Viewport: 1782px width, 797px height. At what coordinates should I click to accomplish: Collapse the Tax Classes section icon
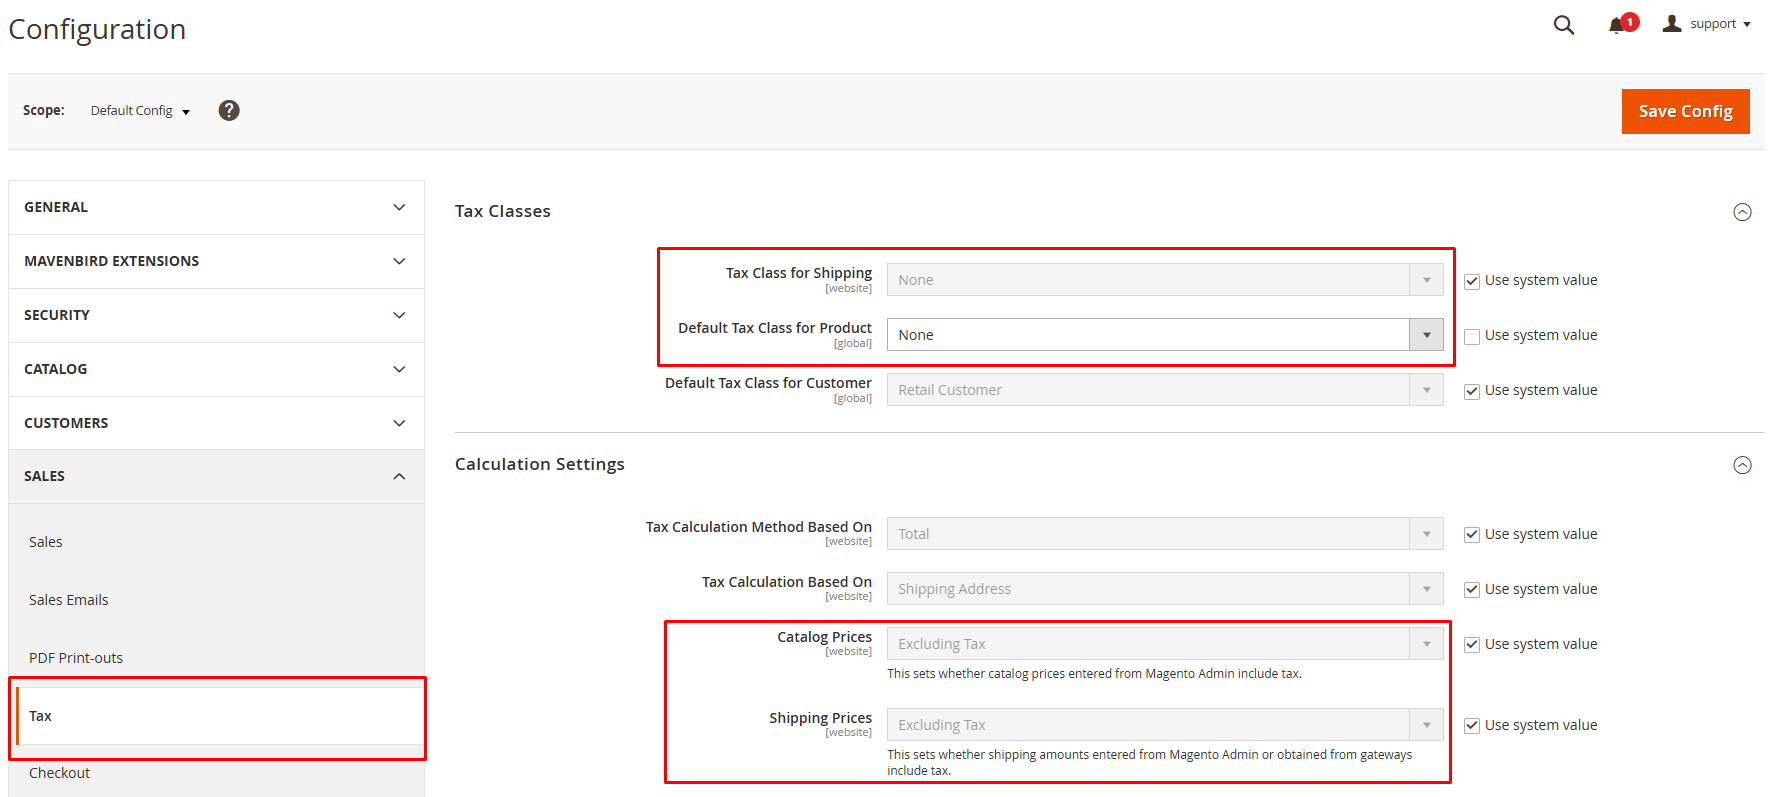pos(1742,212)
